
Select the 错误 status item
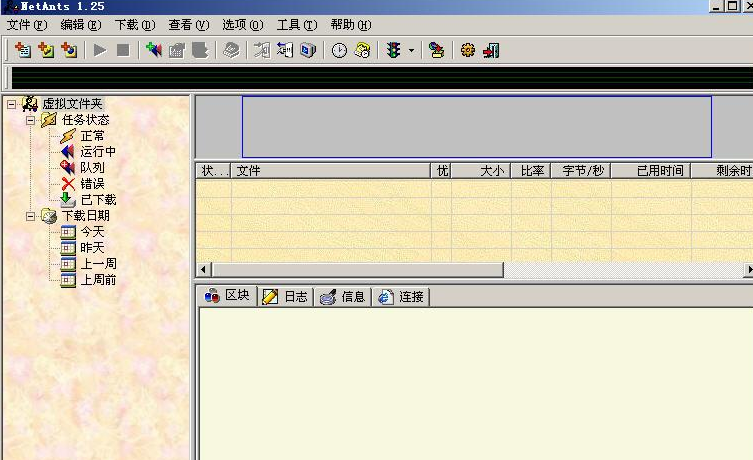coord(92,184)
